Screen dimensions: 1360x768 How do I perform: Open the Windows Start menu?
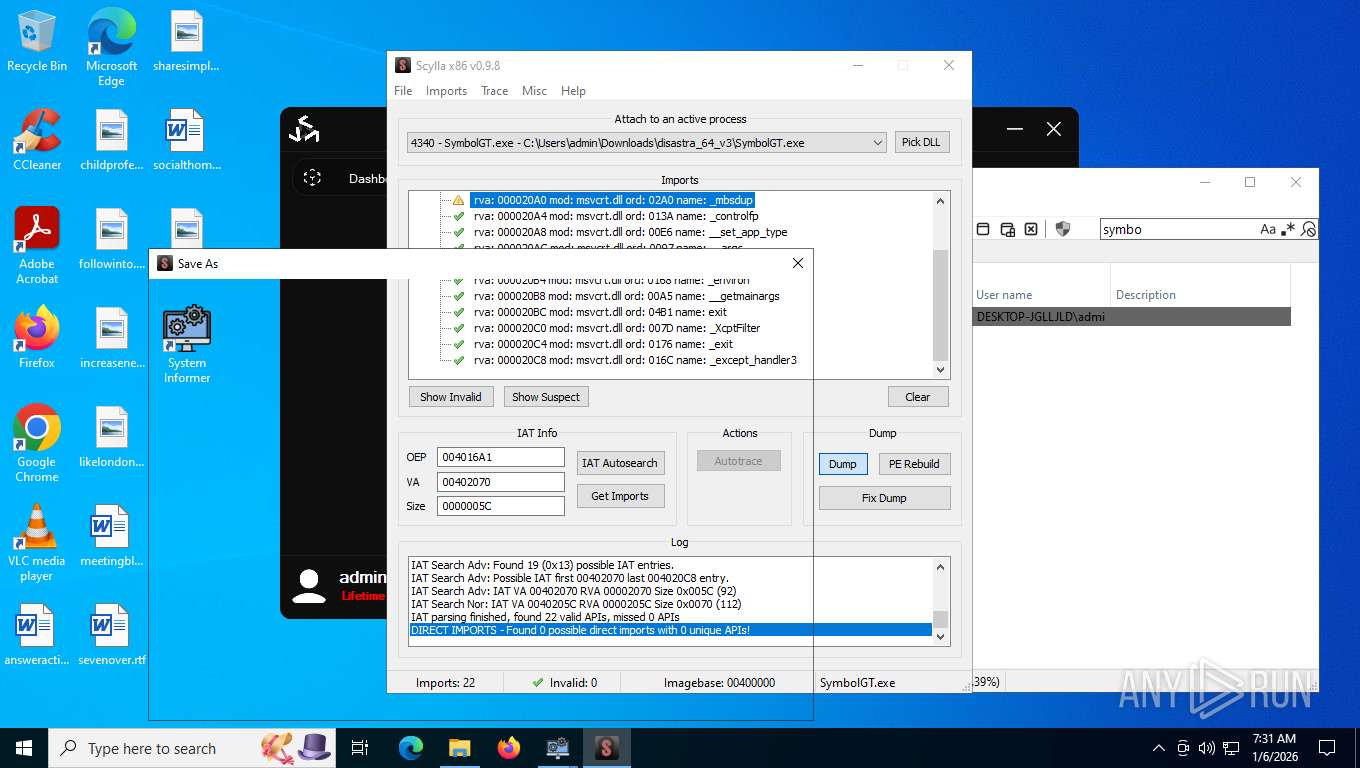(24, 748)
